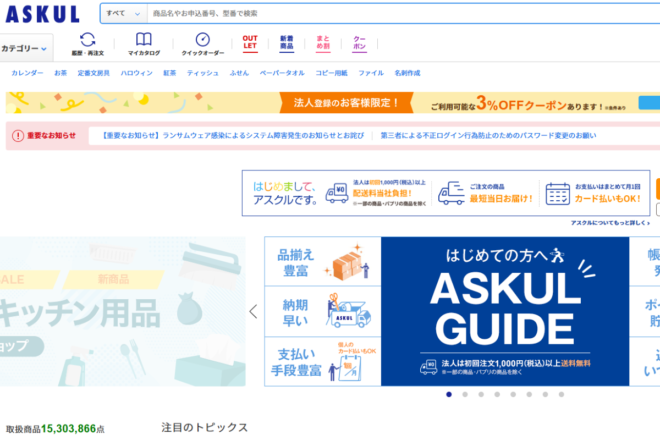Open the クーポン coupon icon
The image size is (660, 440).
pyautogui.click(x=359, y=44)
